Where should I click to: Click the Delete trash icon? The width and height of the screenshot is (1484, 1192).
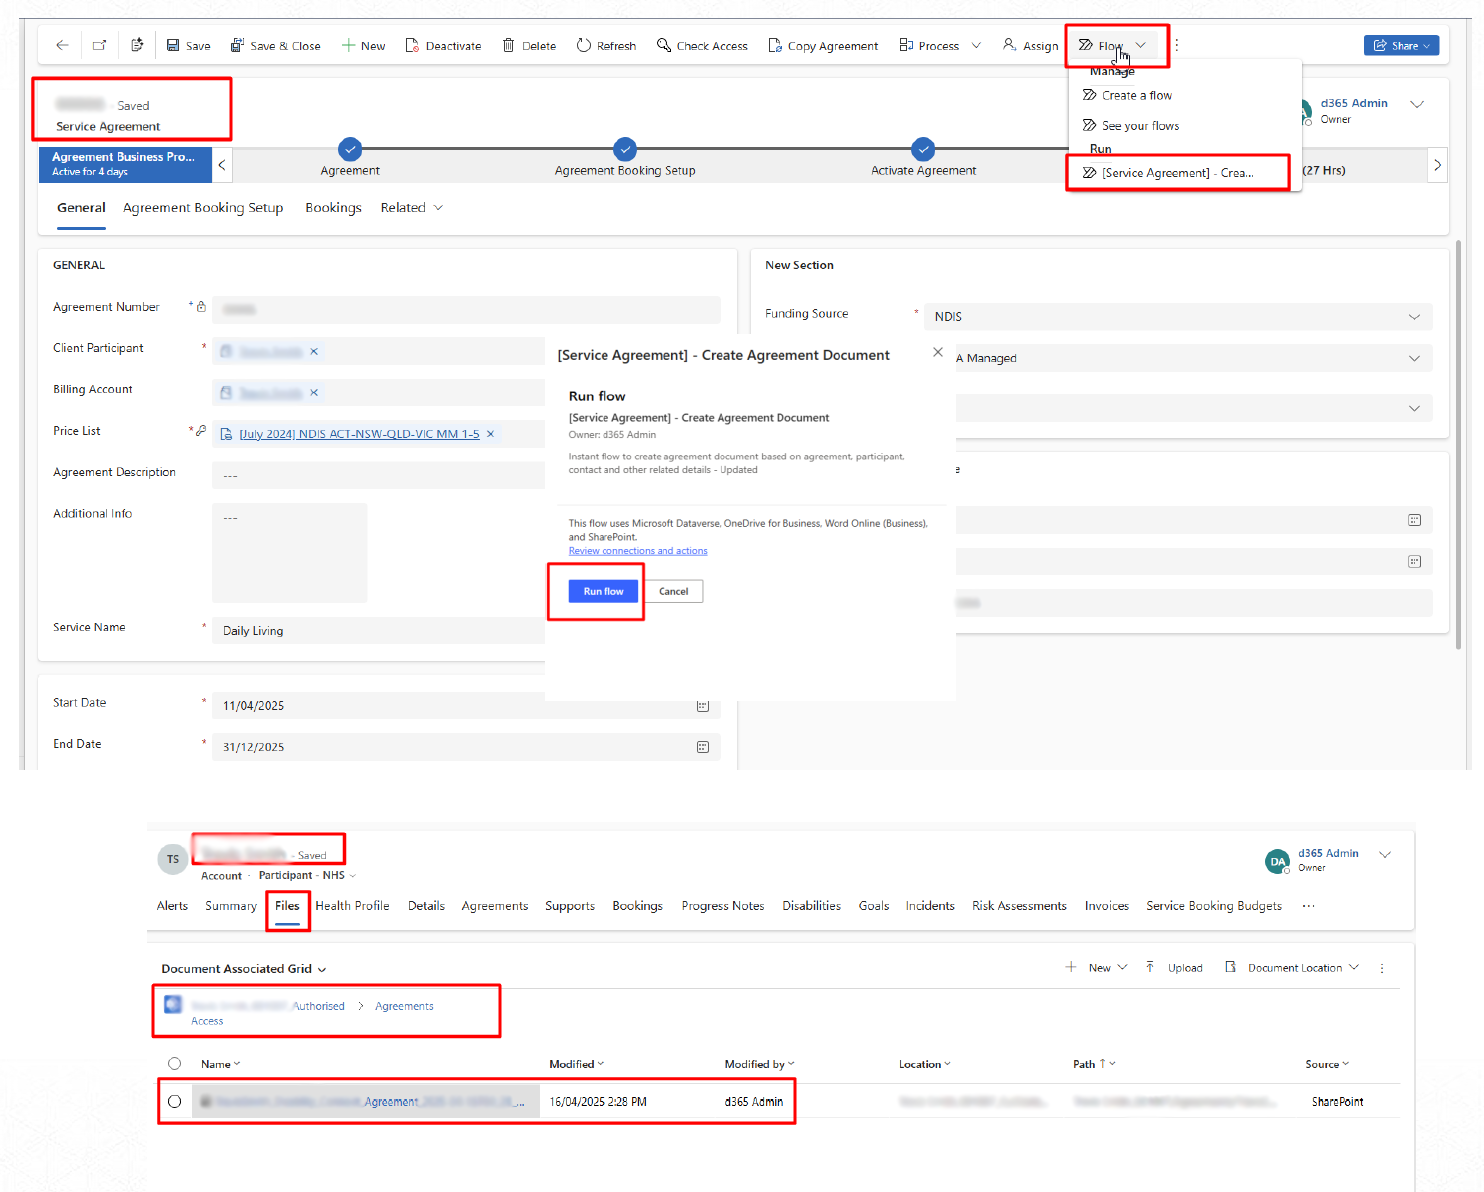[x=508, y=46]
